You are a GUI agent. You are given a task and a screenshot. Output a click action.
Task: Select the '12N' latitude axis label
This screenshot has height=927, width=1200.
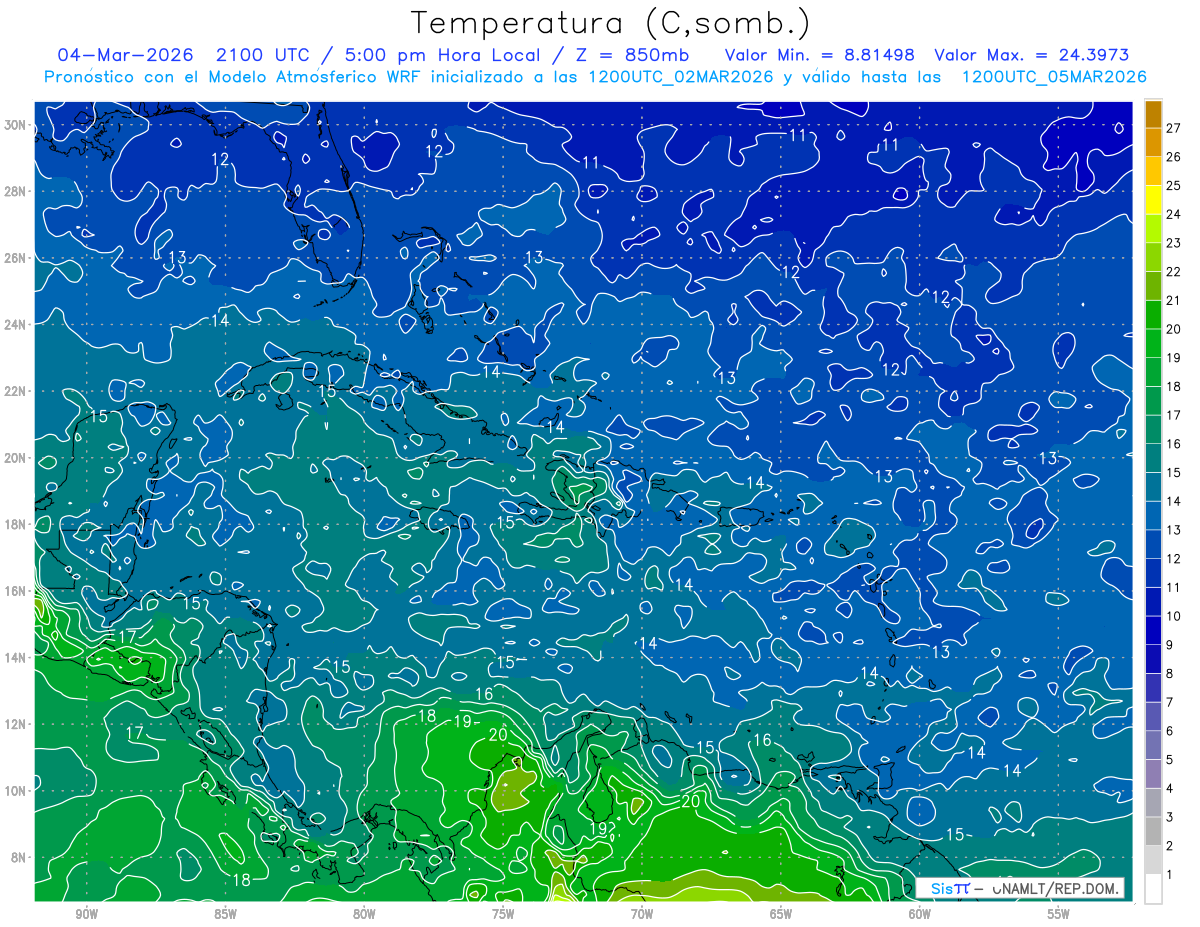15,724
